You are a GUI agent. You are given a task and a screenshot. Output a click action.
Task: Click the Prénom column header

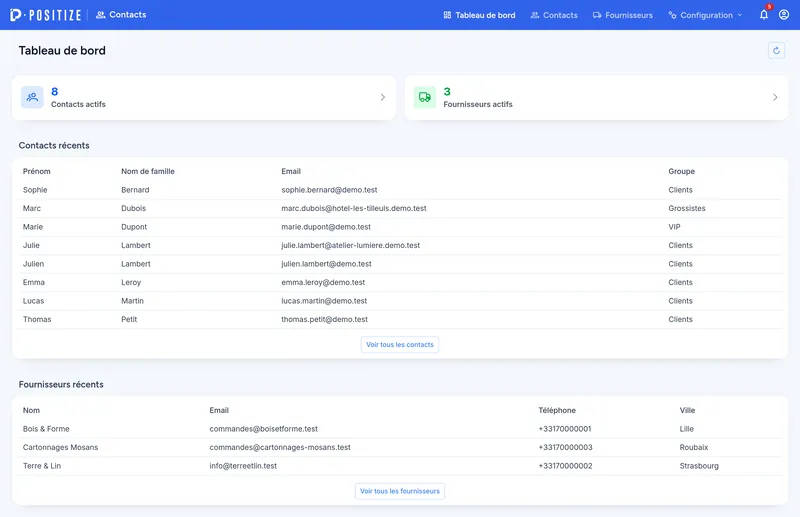point(36,171)
